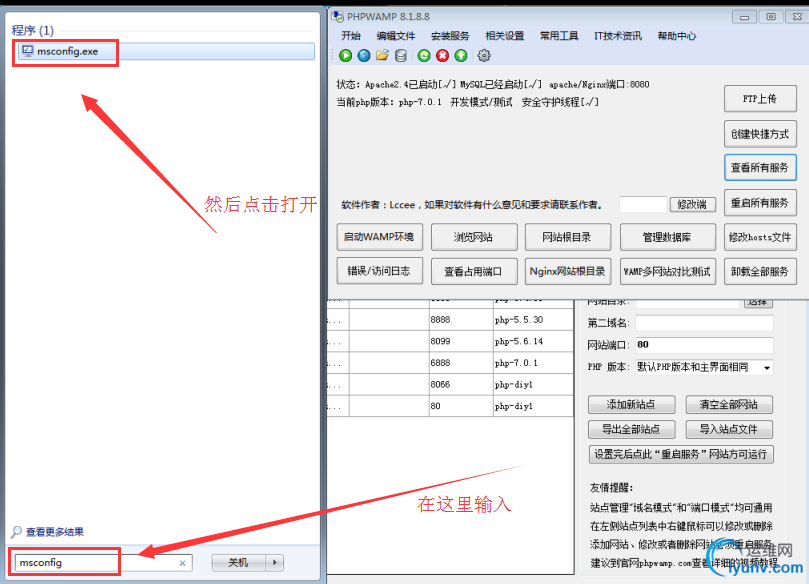This screenshot has height=584, width=809.
Task: Open the msconfig.exe program result
Action: [165, 51]
